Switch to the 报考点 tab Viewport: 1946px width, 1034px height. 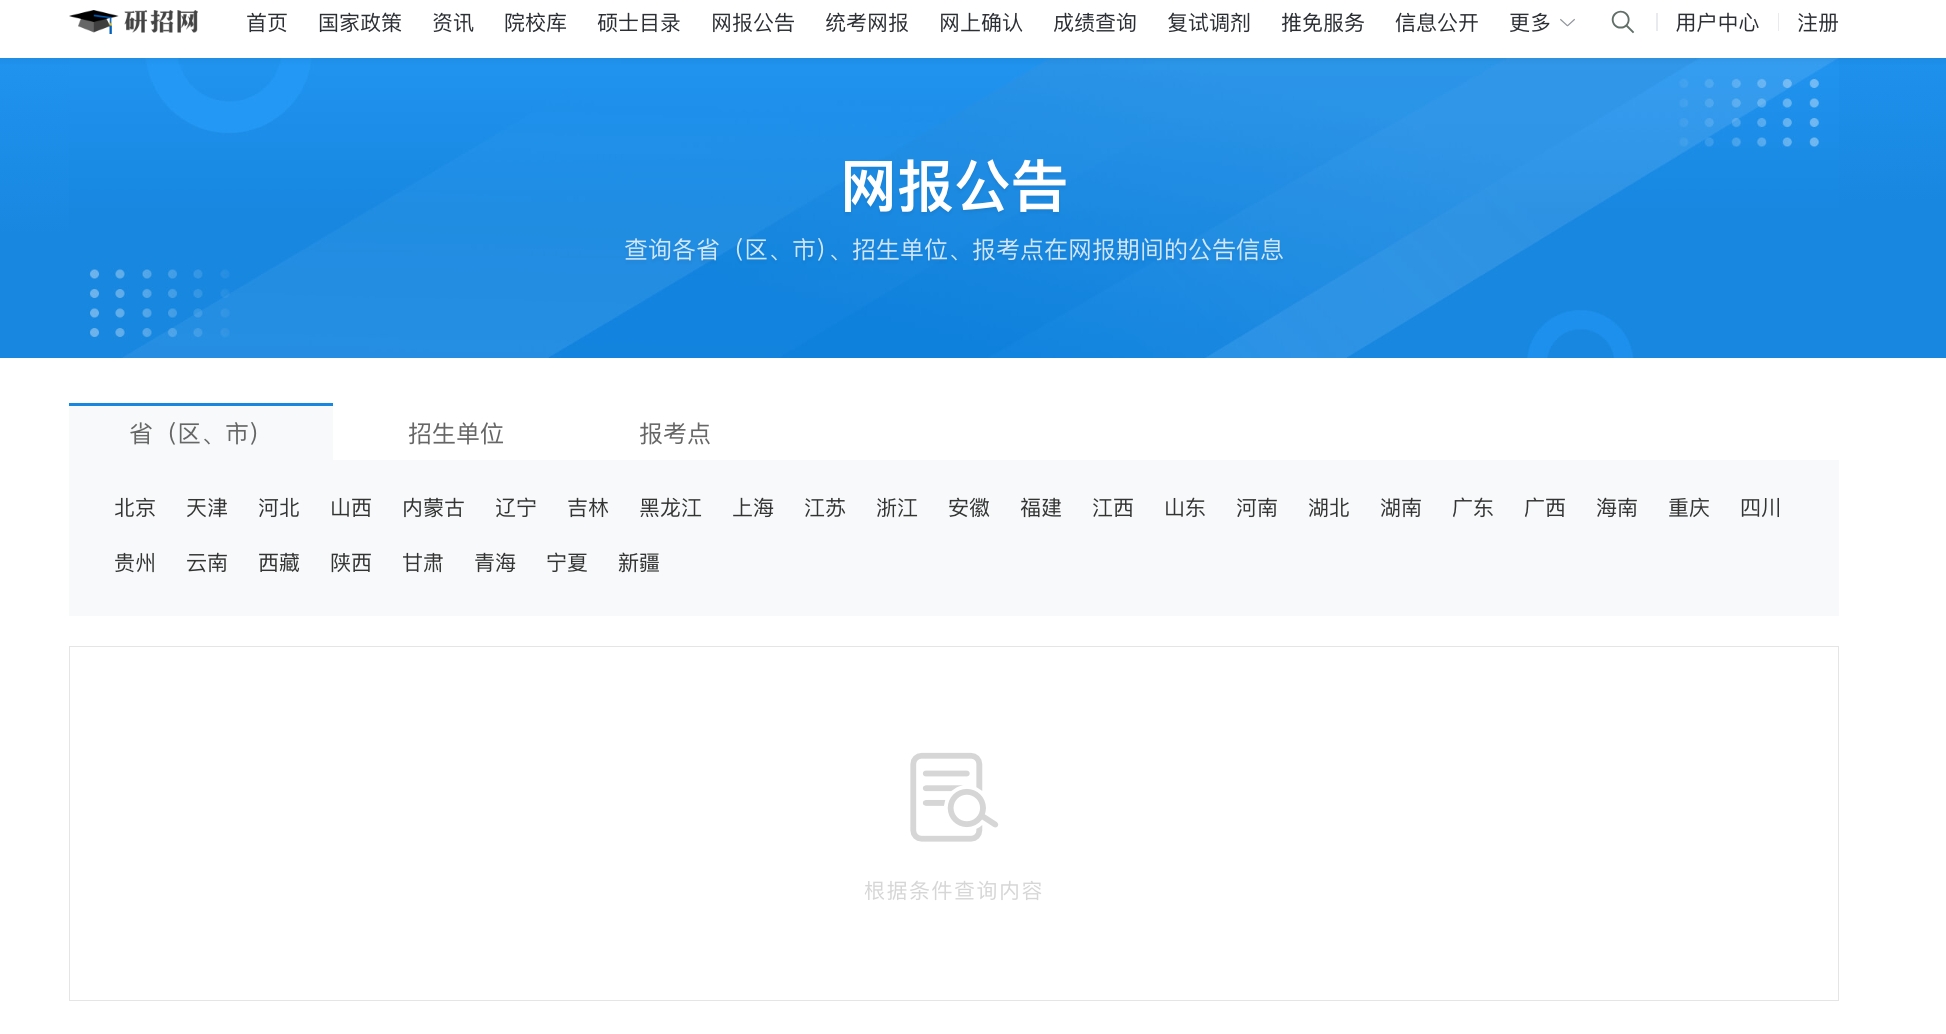click(x=675, y=433)
